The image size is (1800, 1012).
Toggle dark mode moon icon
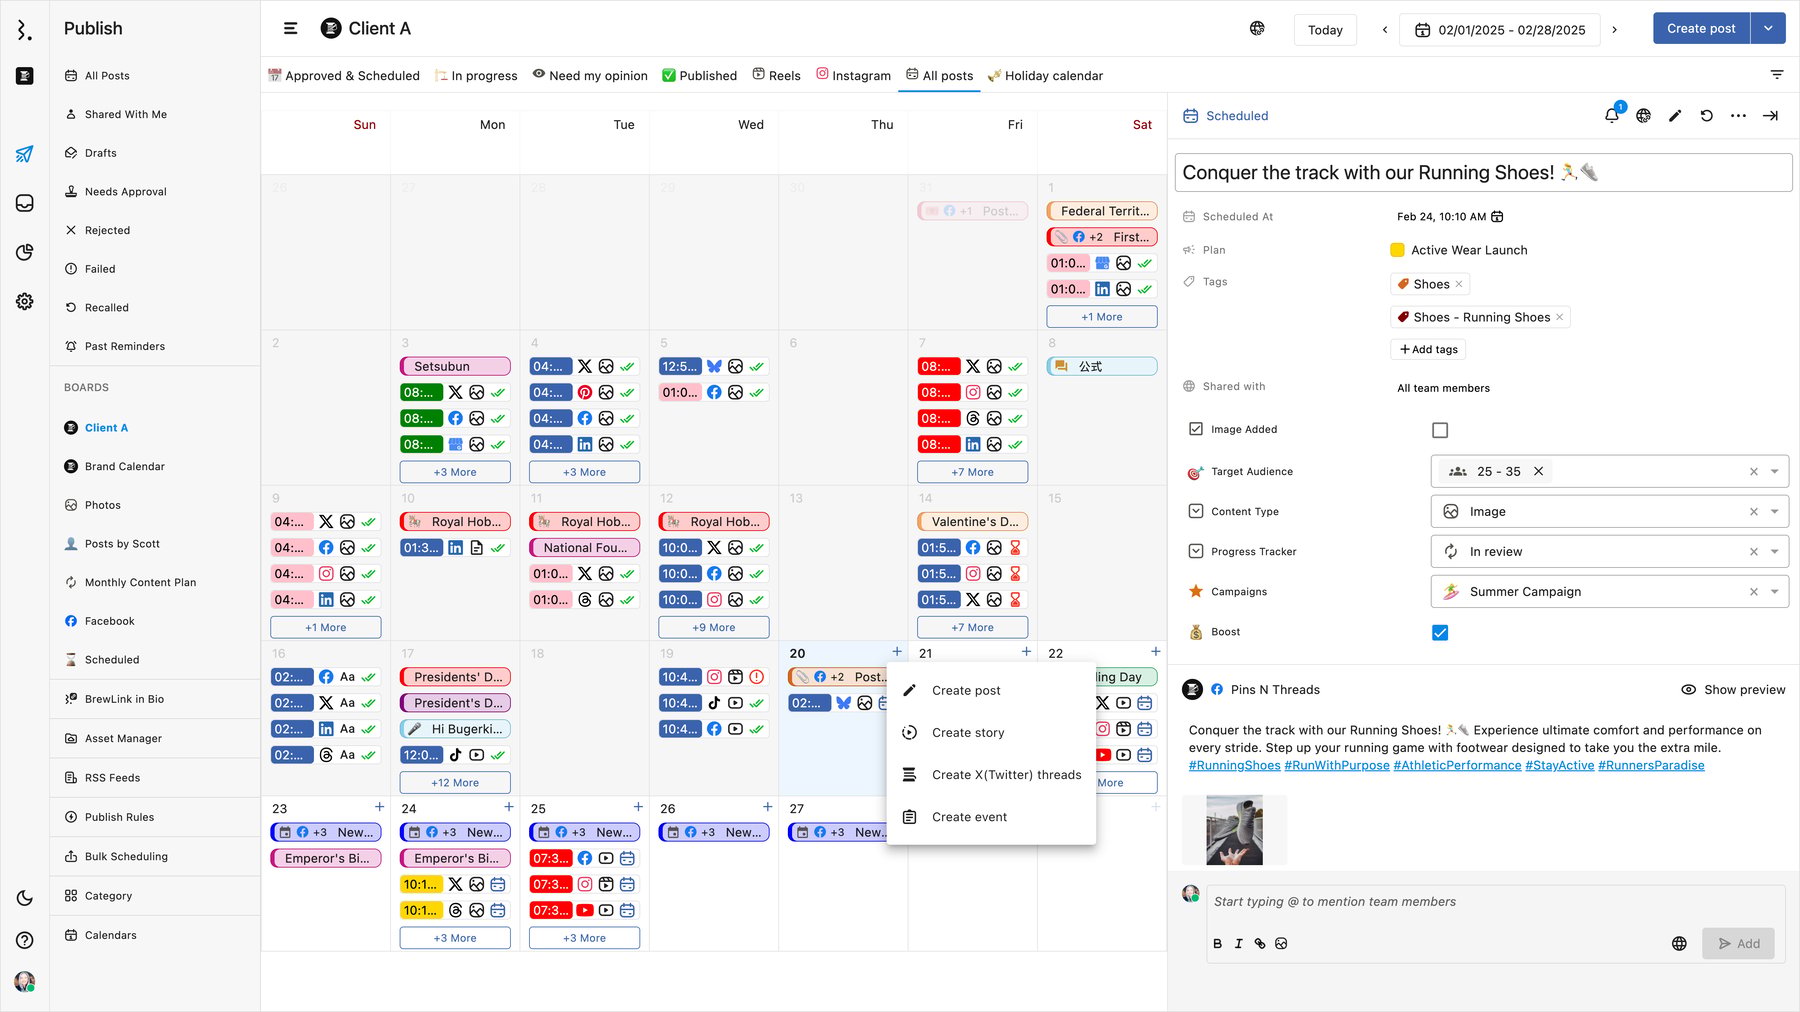click(25, 898)
